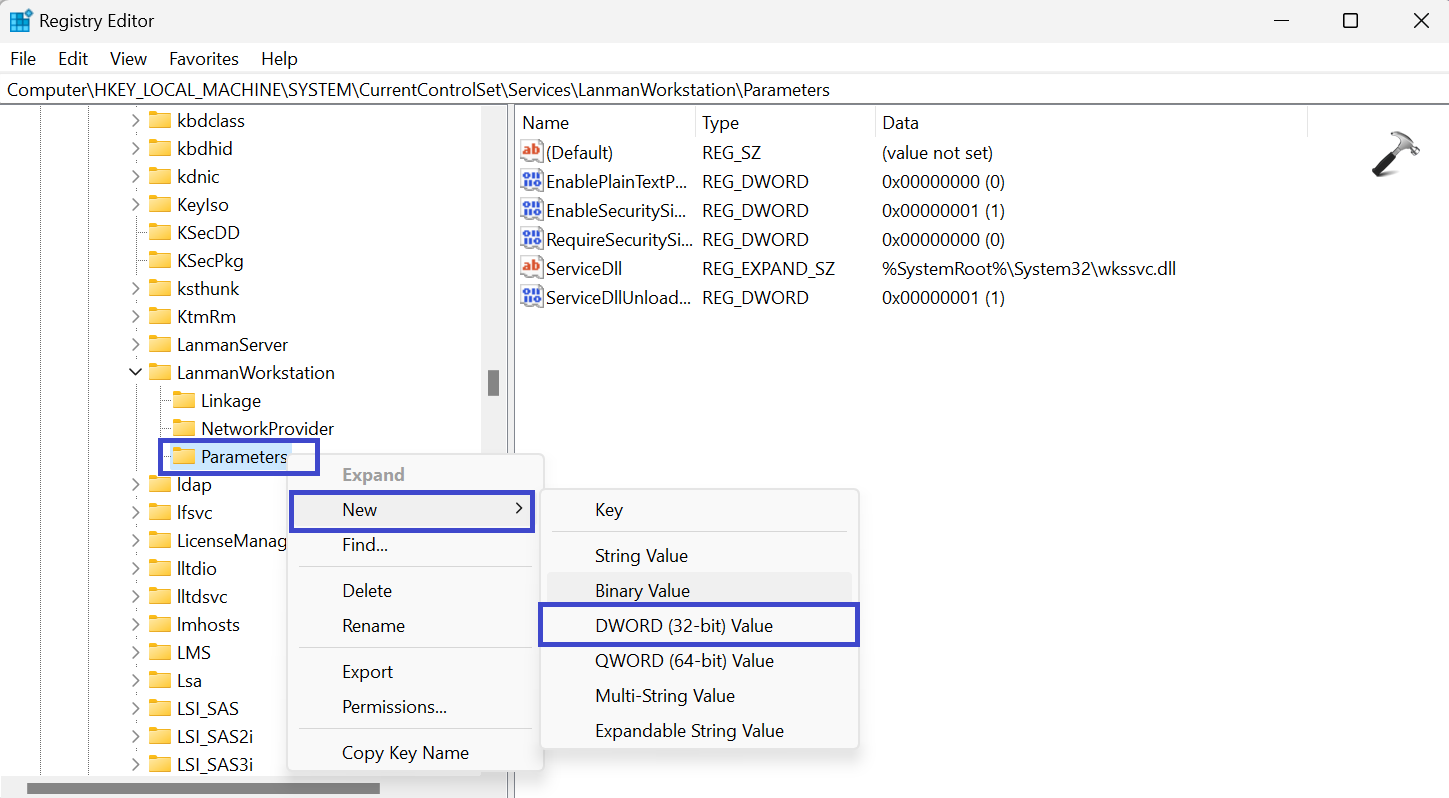The width and height of the screenshot is (1449, 798).
Task: Click the (Default) value icon
Action: click(531, 152)
